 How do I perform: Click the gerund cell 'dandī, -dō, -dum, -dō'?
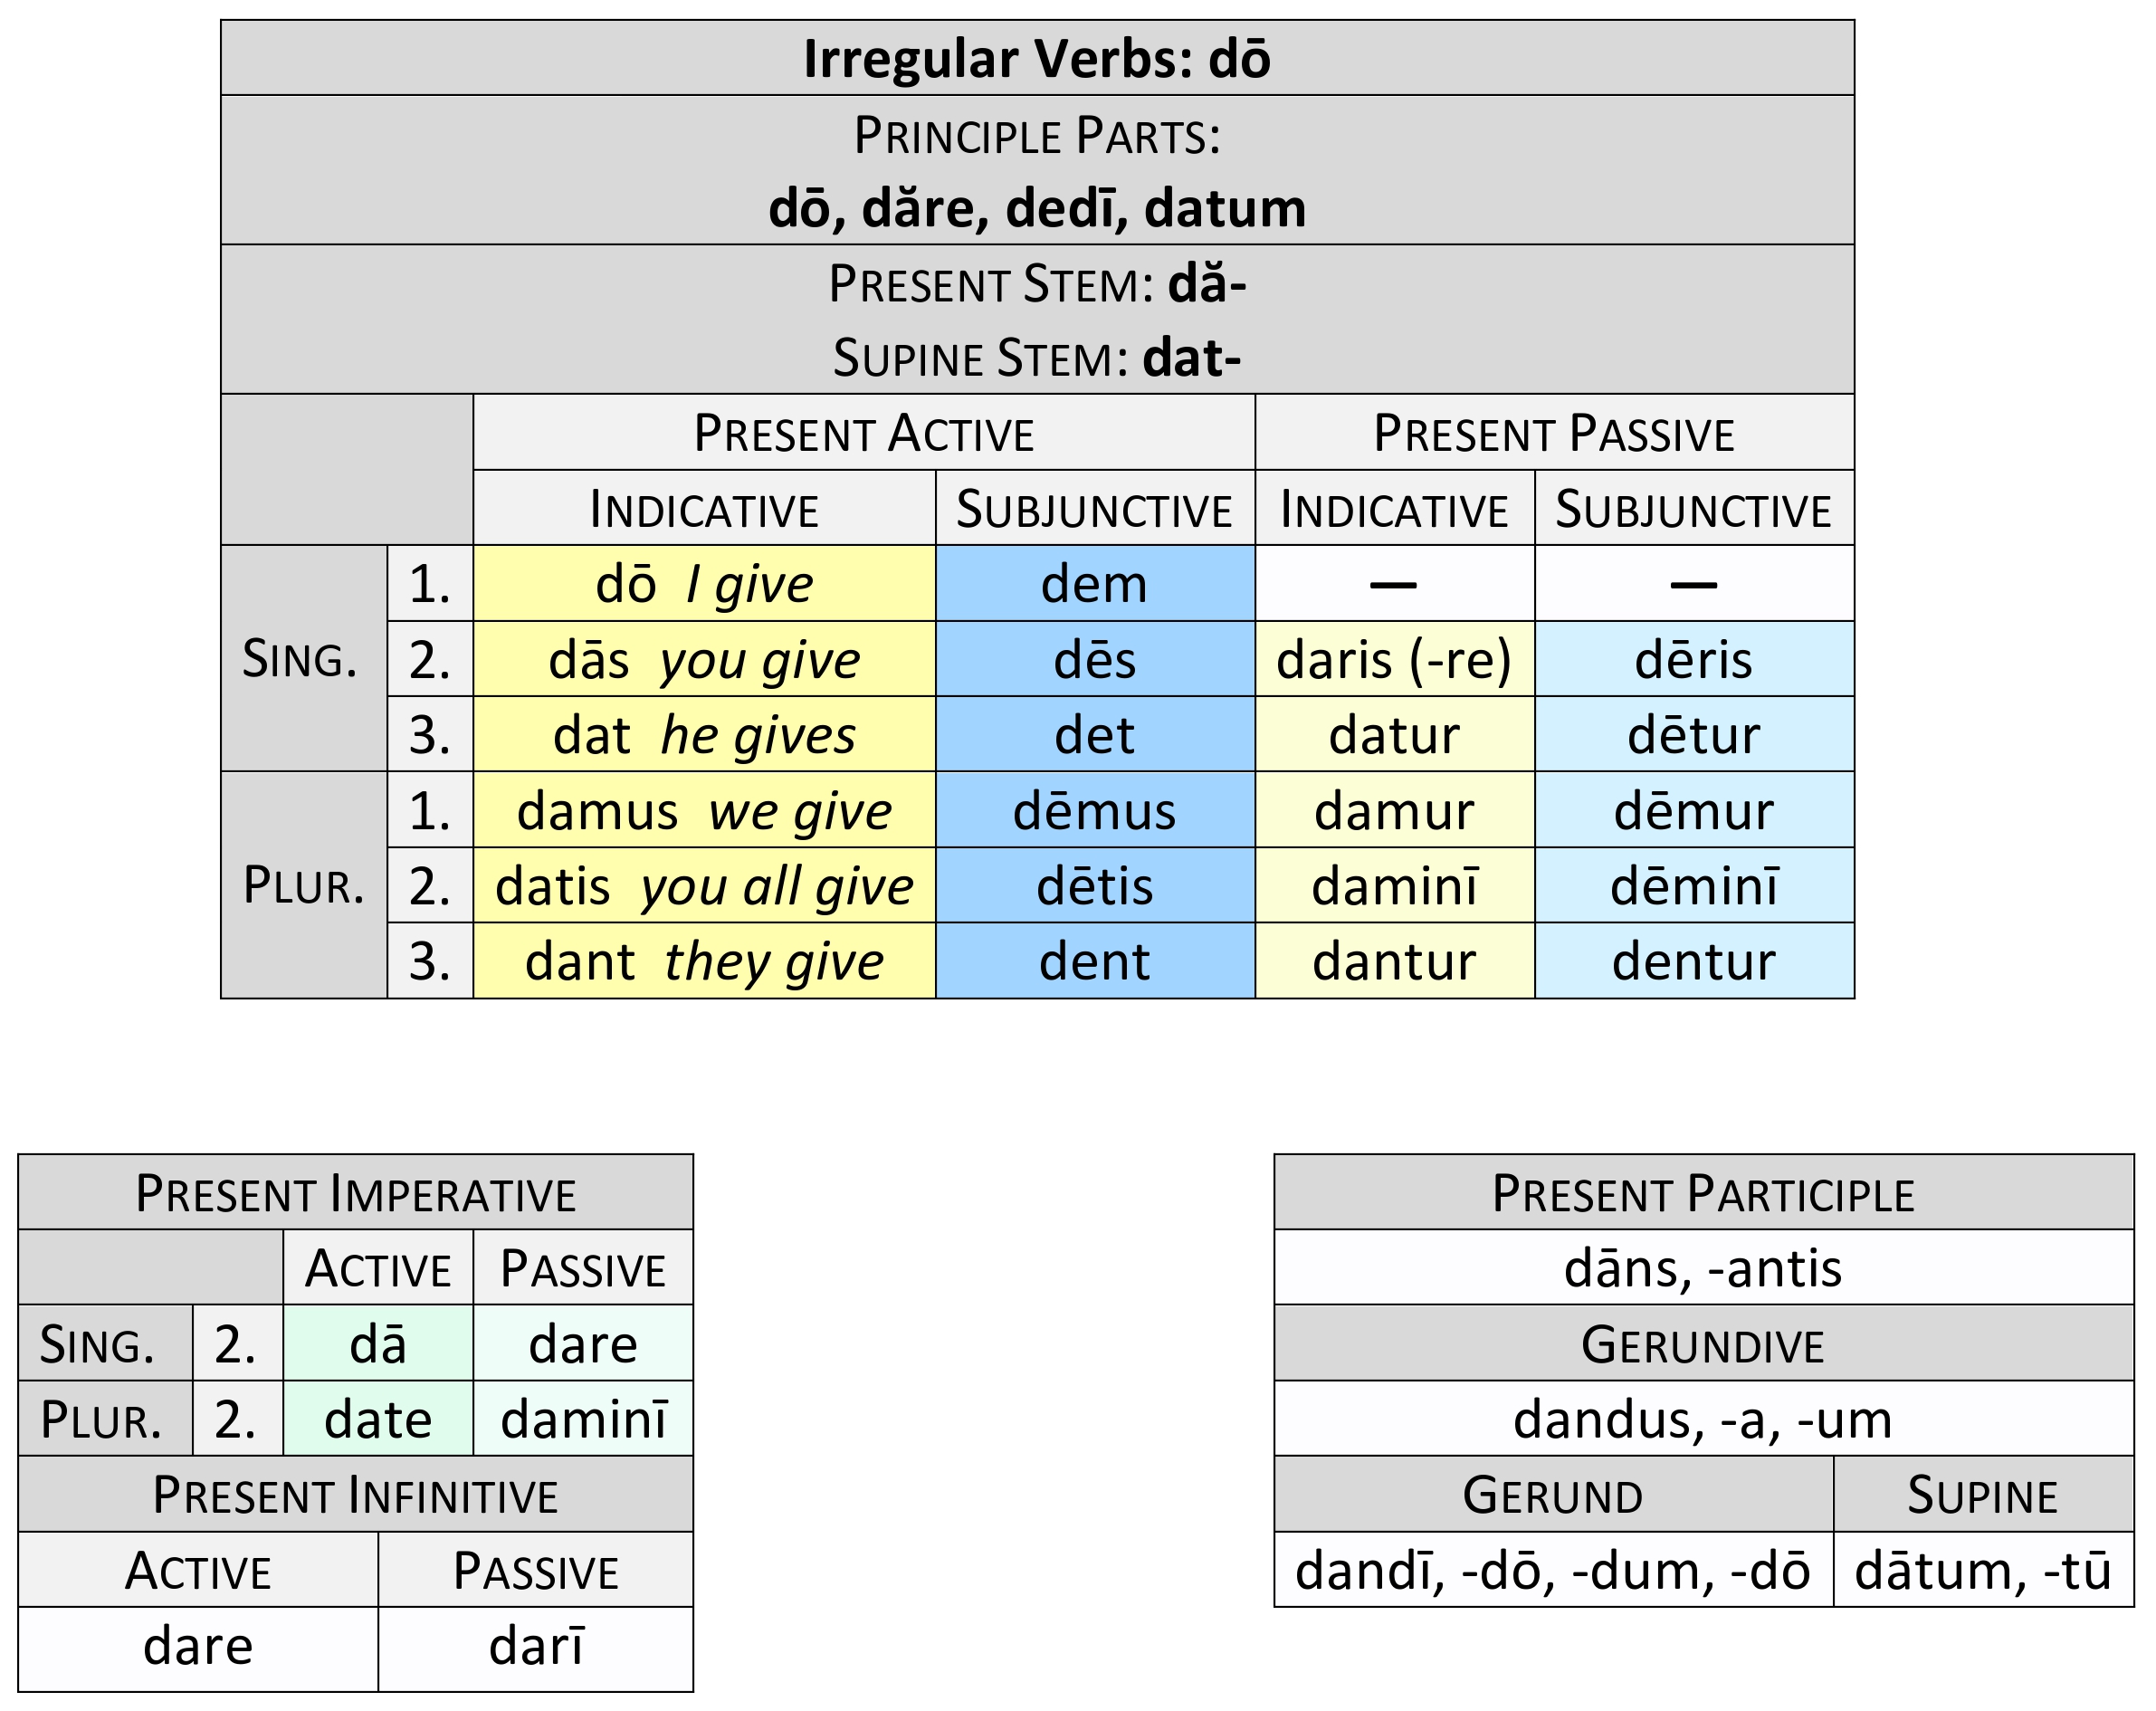pos(1552,1570)
